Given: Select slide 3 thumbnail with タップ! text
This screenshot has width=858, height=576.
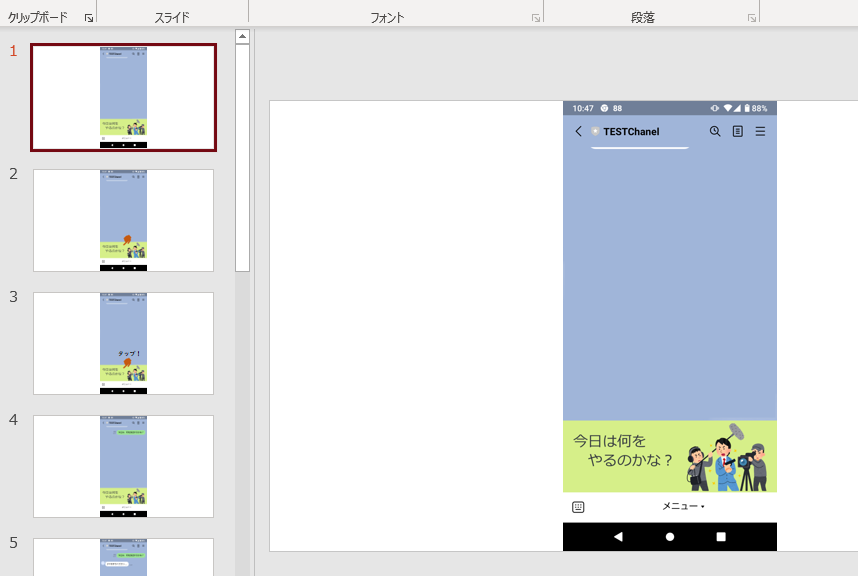Looking at the screenshot, I should (124, 344).
